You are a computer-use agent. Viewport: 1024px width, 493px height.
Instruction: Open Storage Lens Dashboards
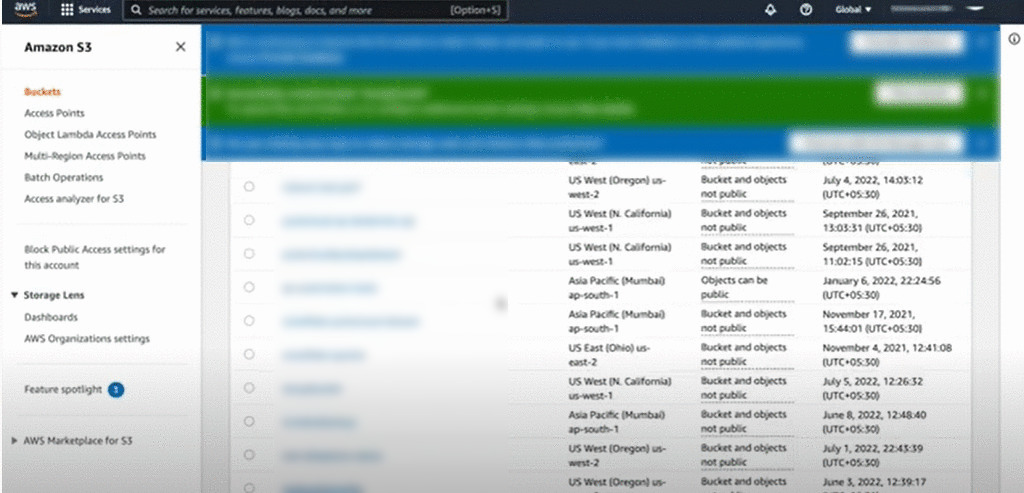(x=51, y=317)
